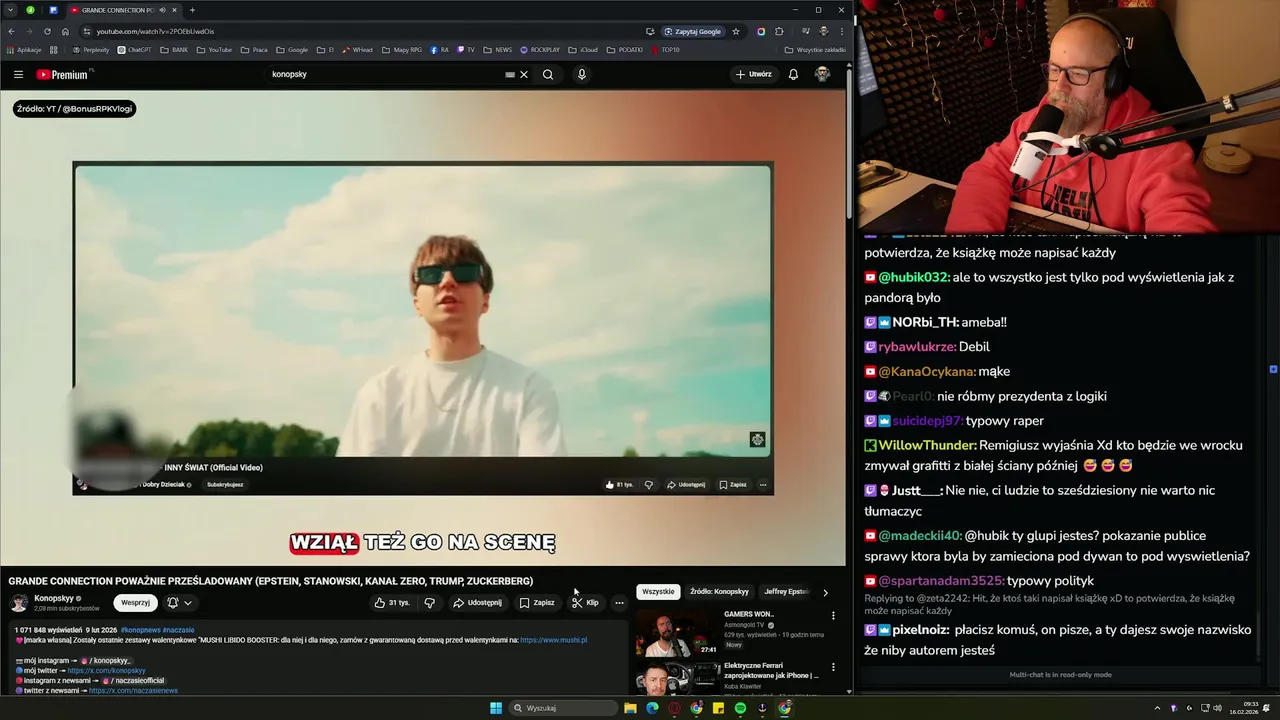Open the YouTube account avatar menu
The height and width of the screenshot is (720, 1280).
(x=822, y=74)
